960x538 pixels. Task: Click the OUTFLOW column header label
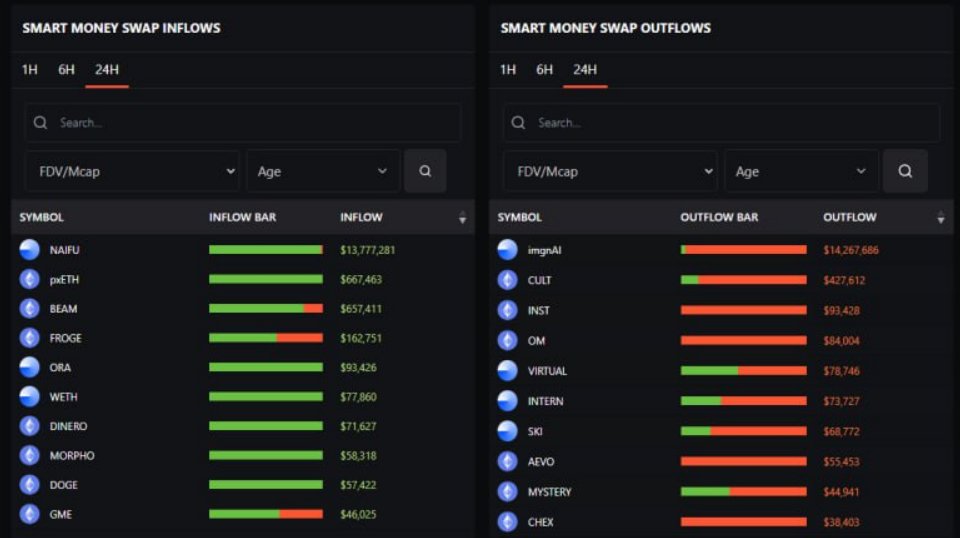point(850,217)
